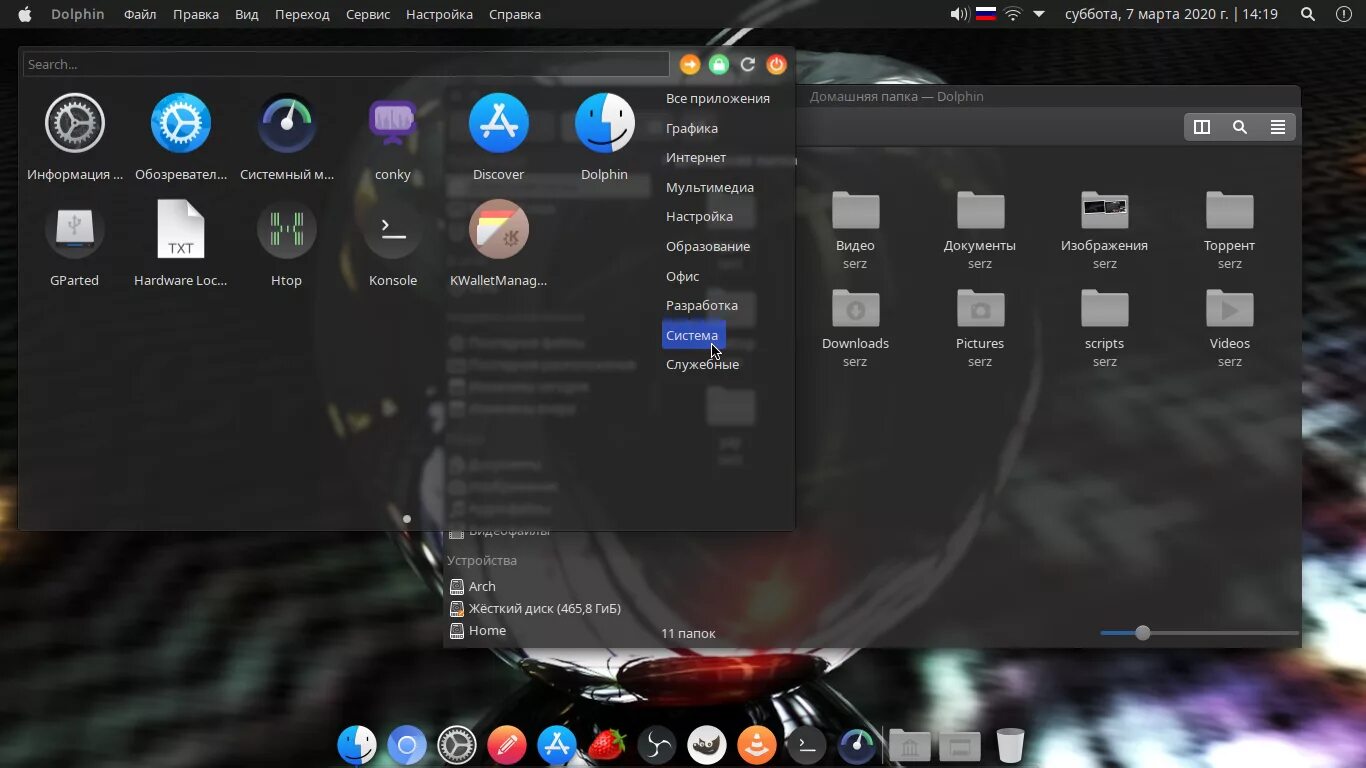Focus the launcher Search field

click(x=346, y=64)
